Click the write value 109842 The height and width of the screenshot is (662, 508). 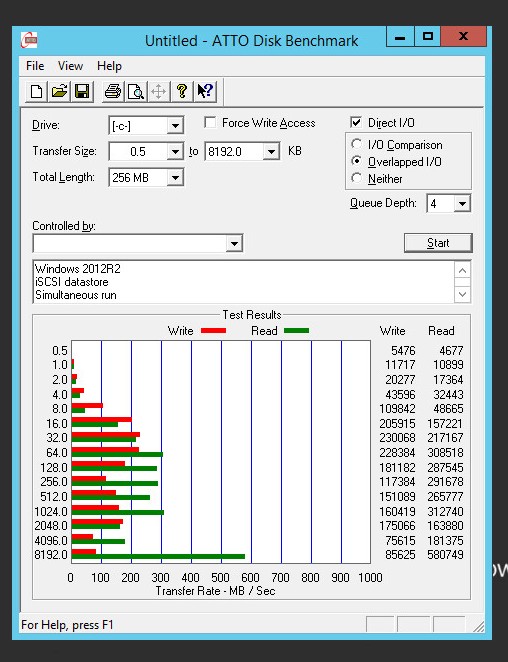pos(397,409)
